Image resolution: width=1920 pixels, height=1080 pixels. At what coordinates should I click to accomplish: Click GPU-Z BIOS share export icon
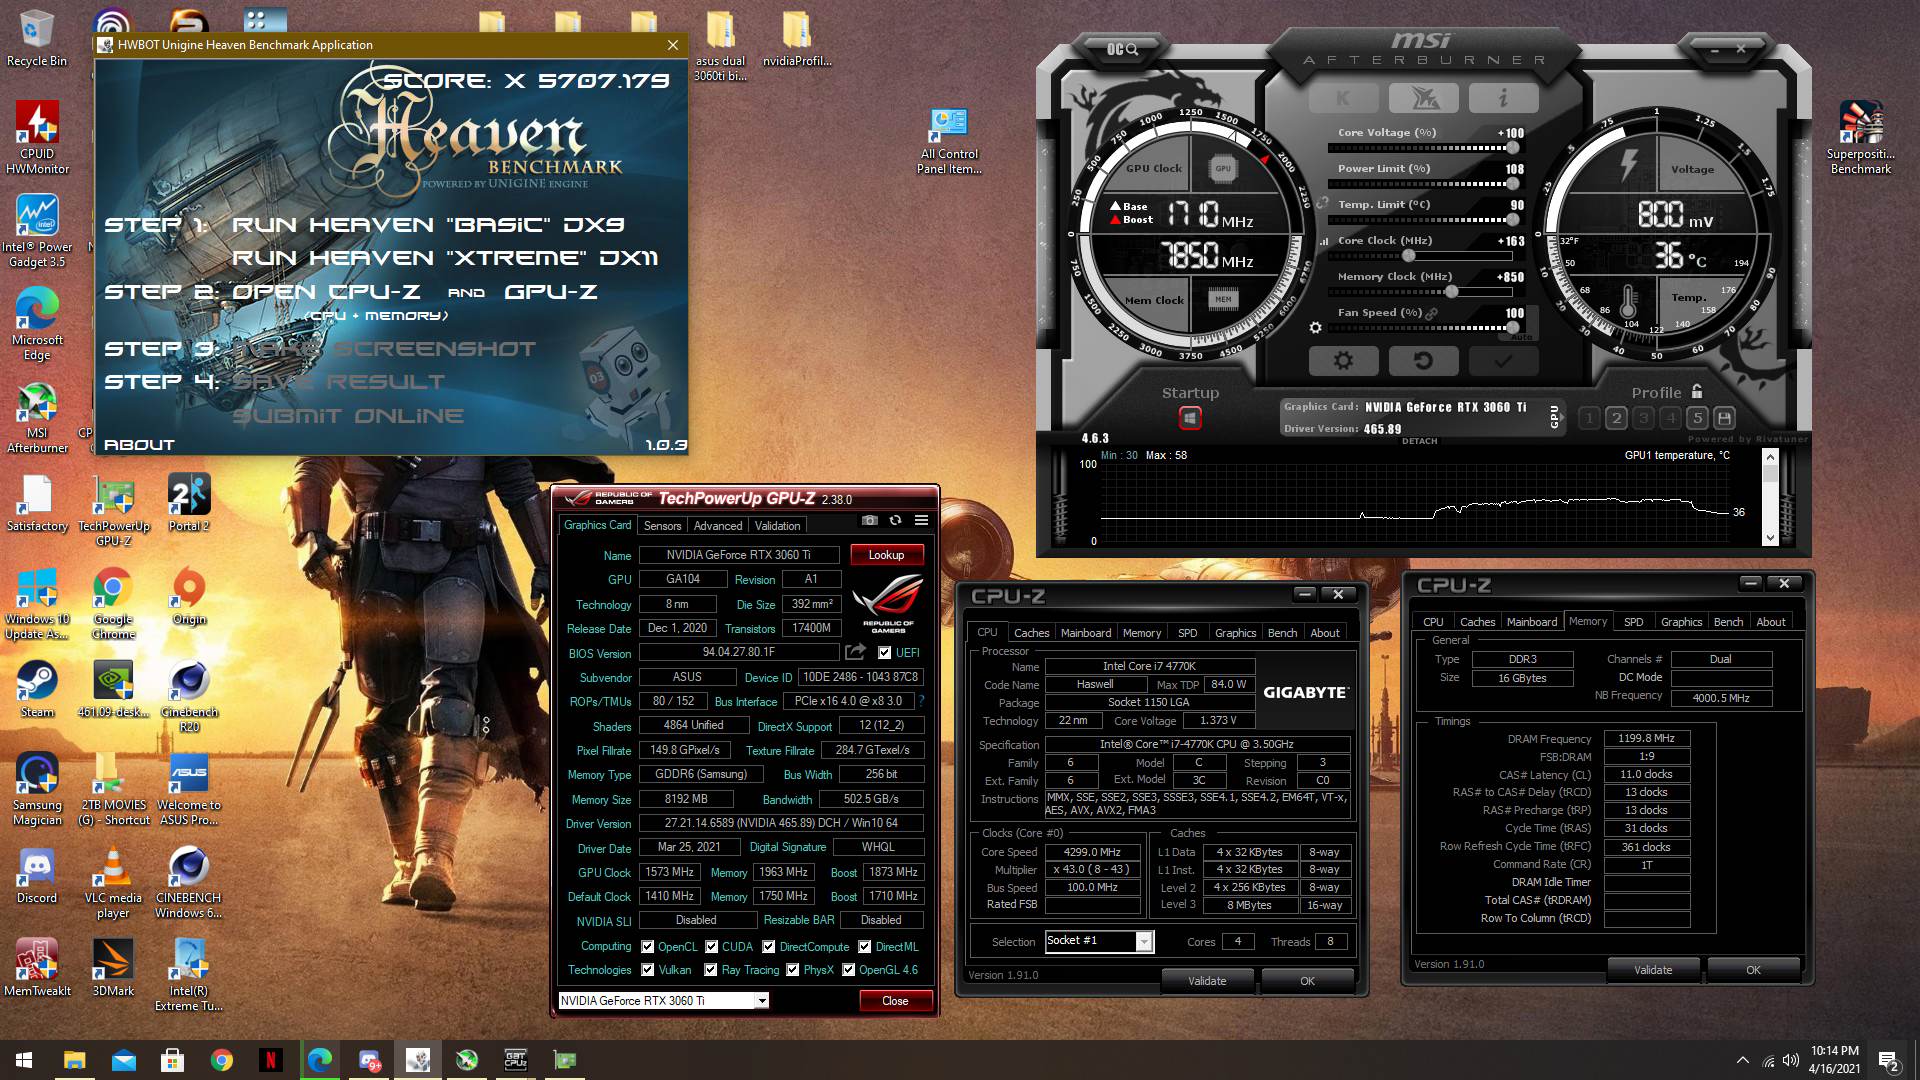pos(855,652)
